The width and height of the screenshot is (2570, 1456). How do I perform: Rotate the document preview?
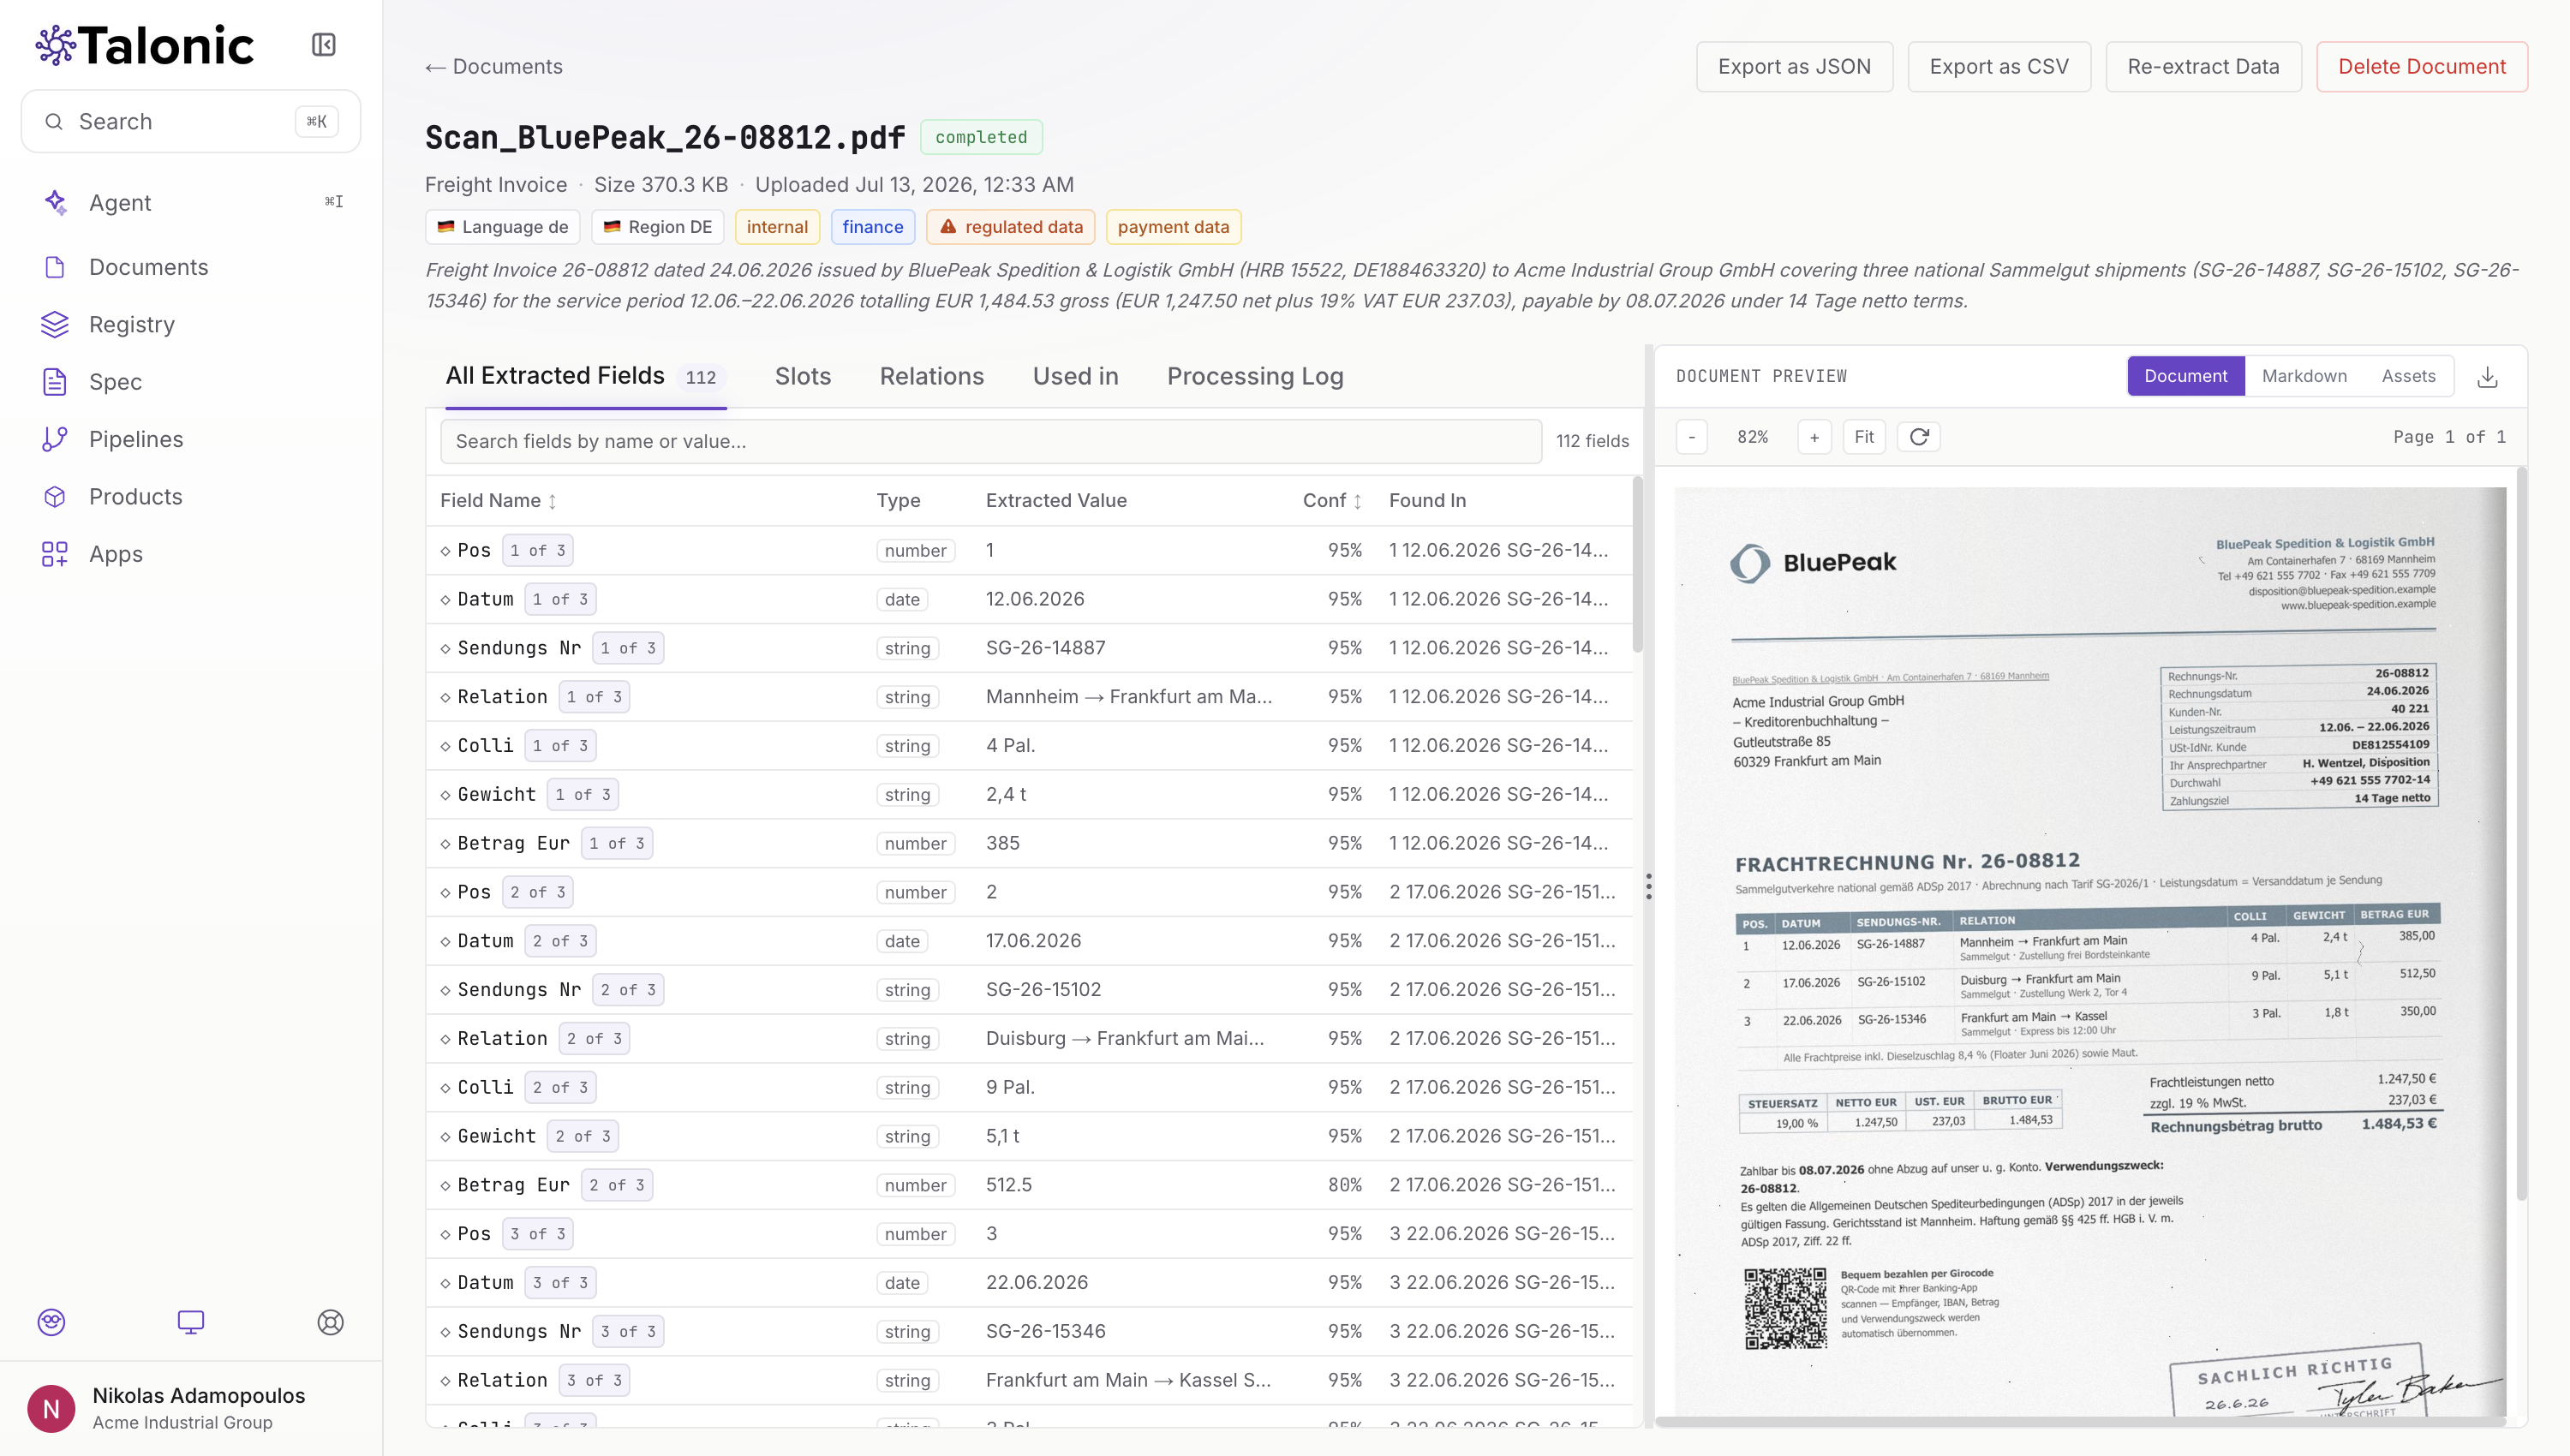point(1919,437)
